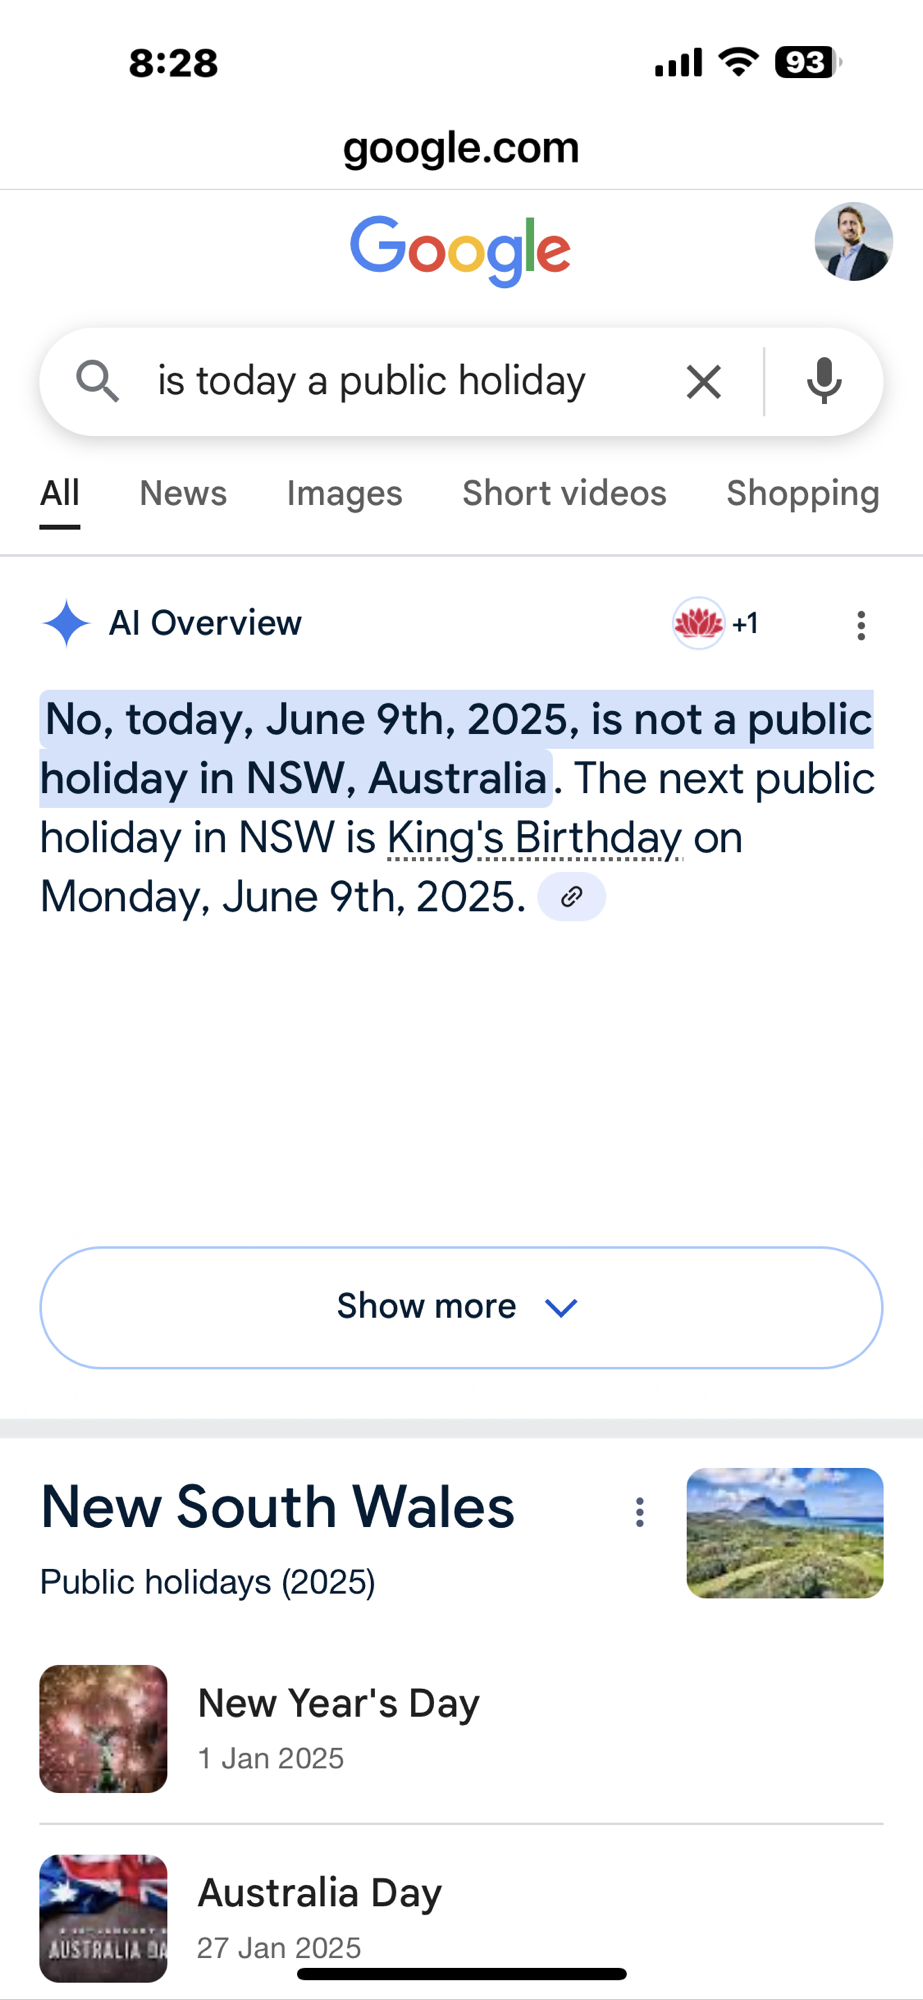The image size is (923, 2000).
Task: Open New South Wales three-dot menu
Action: tap(640, 1512)
